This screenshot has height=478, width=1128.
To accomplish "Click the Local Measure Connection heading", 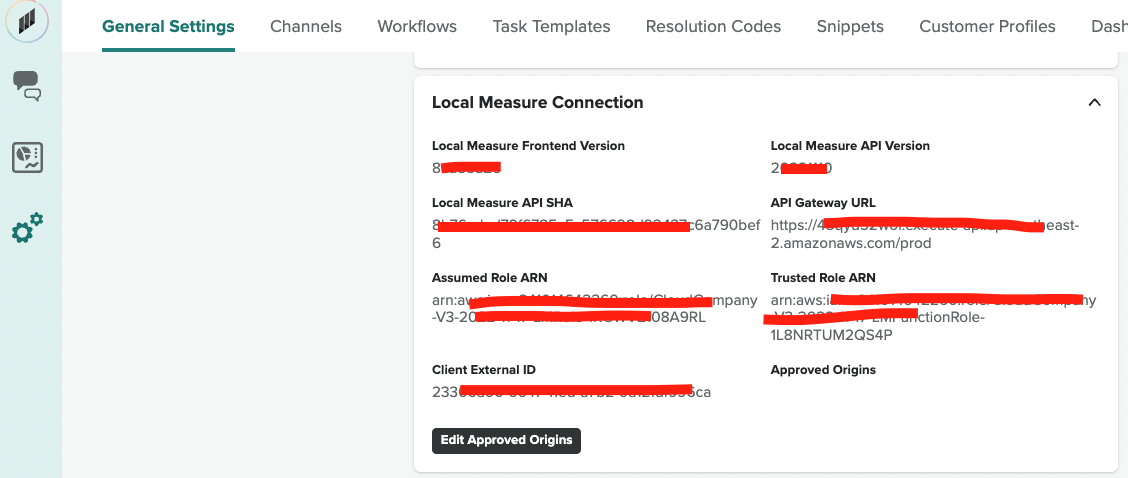I will 537,102.
